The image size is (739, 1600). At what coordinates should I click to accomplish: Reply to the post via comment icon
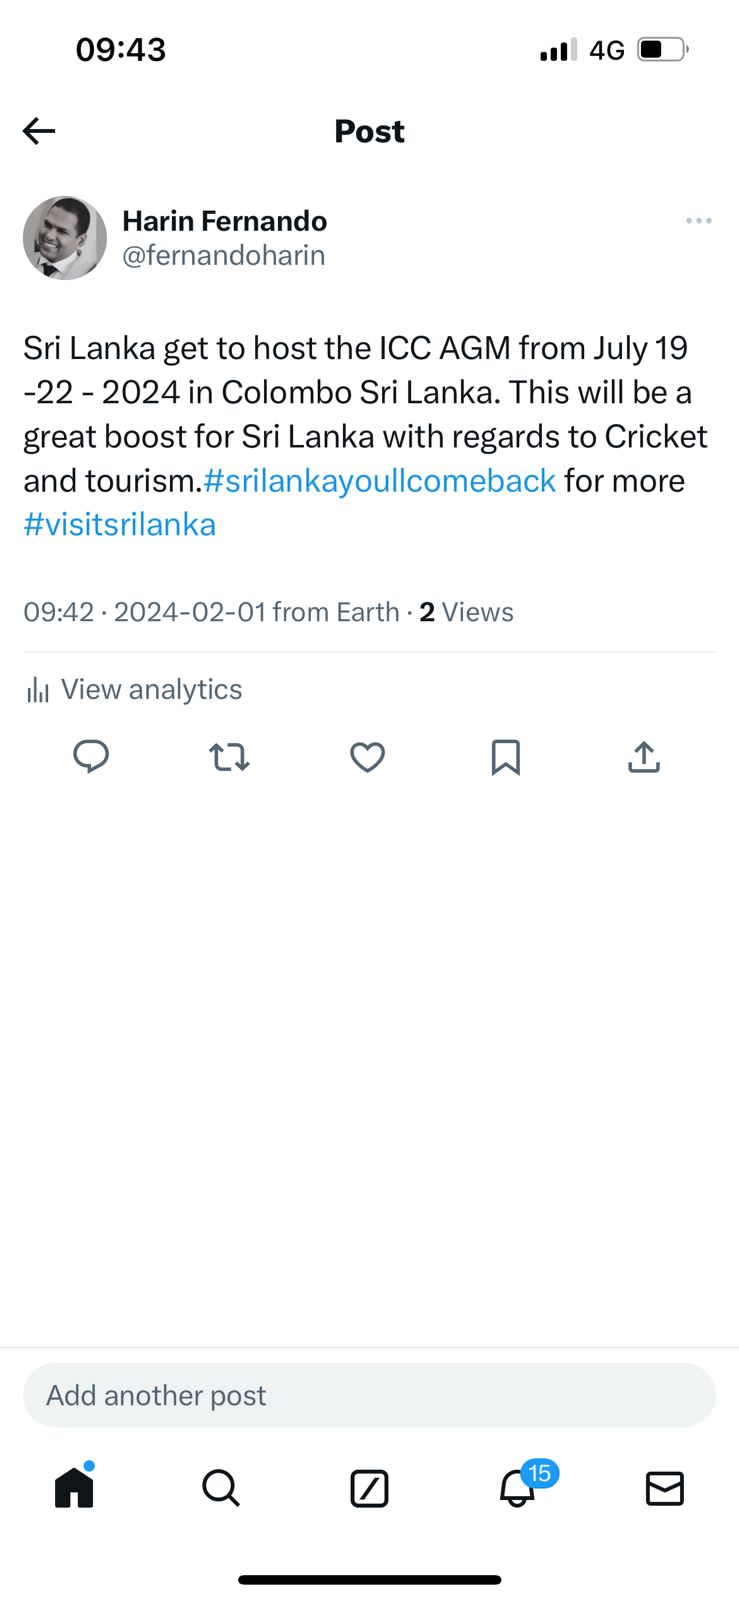tap(91, 757)
